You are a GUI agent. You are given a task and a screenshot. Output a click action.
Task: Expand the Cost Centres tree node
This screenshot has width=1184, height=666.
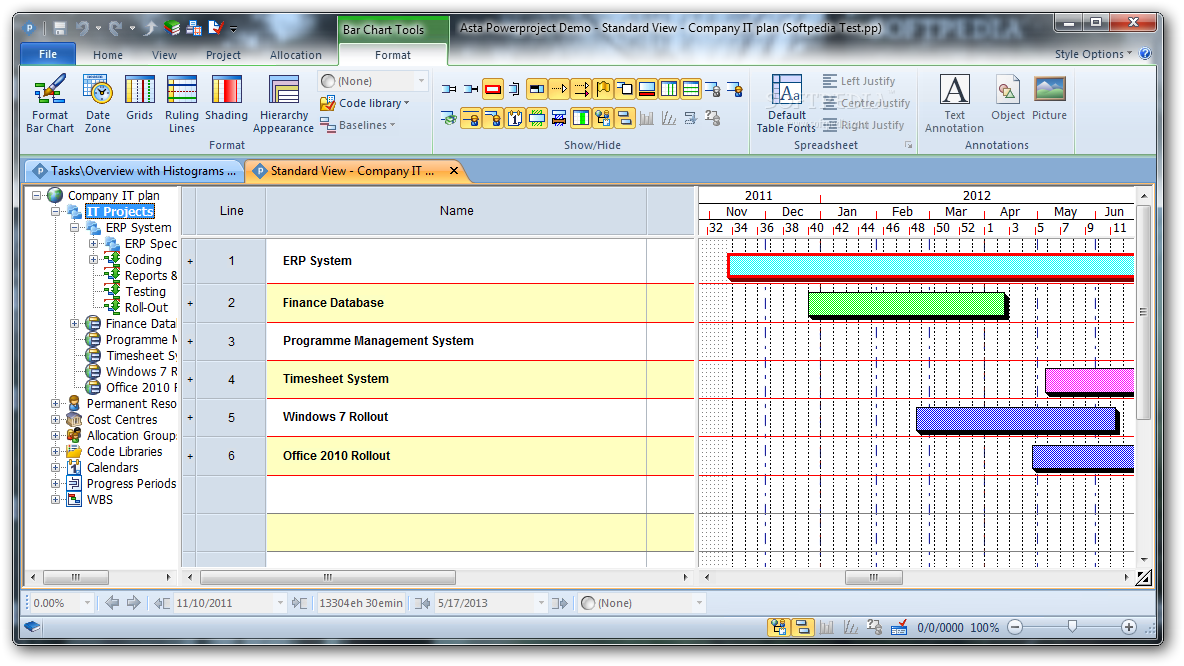coord(55,419)
